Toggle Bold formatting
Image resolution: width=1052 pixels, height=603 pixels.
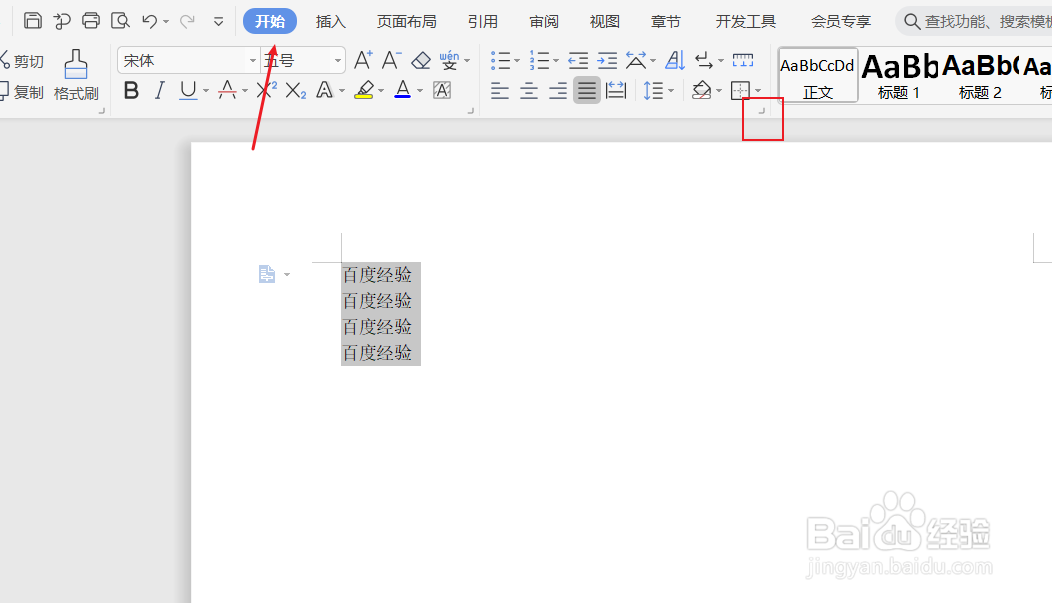click(x=132, y=90)
